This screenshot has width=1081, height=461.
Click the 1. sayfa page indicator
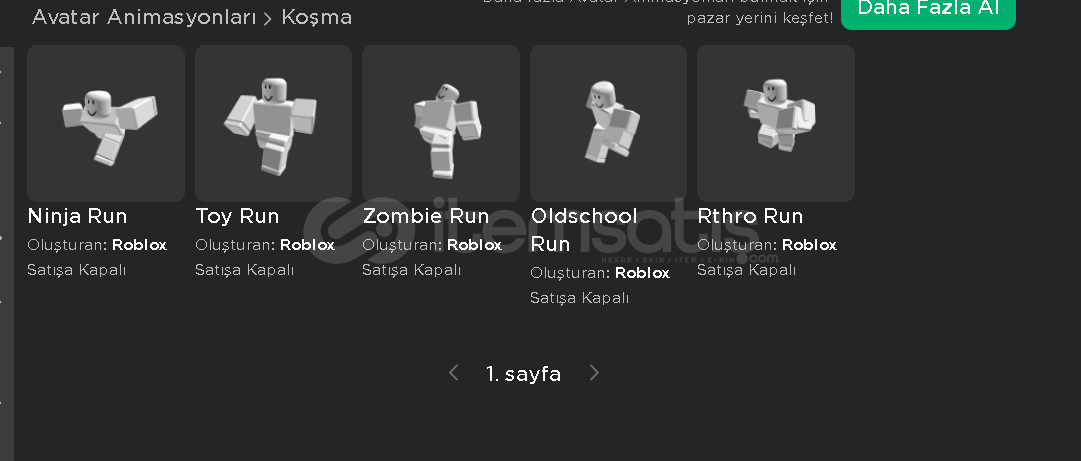[x=523, y=374]
